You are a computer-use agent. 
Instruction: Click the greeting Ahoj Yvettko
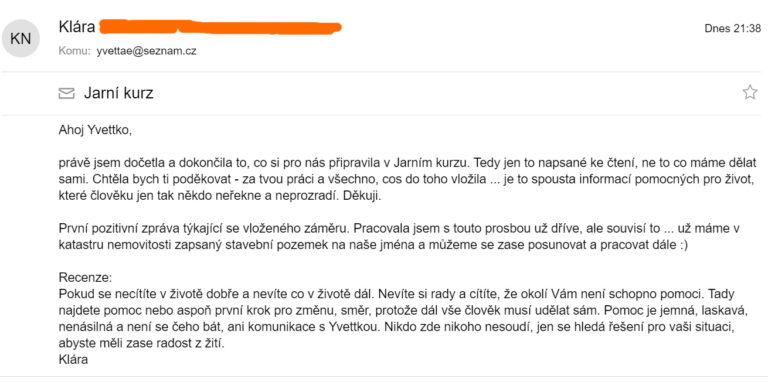pos(96,130)
